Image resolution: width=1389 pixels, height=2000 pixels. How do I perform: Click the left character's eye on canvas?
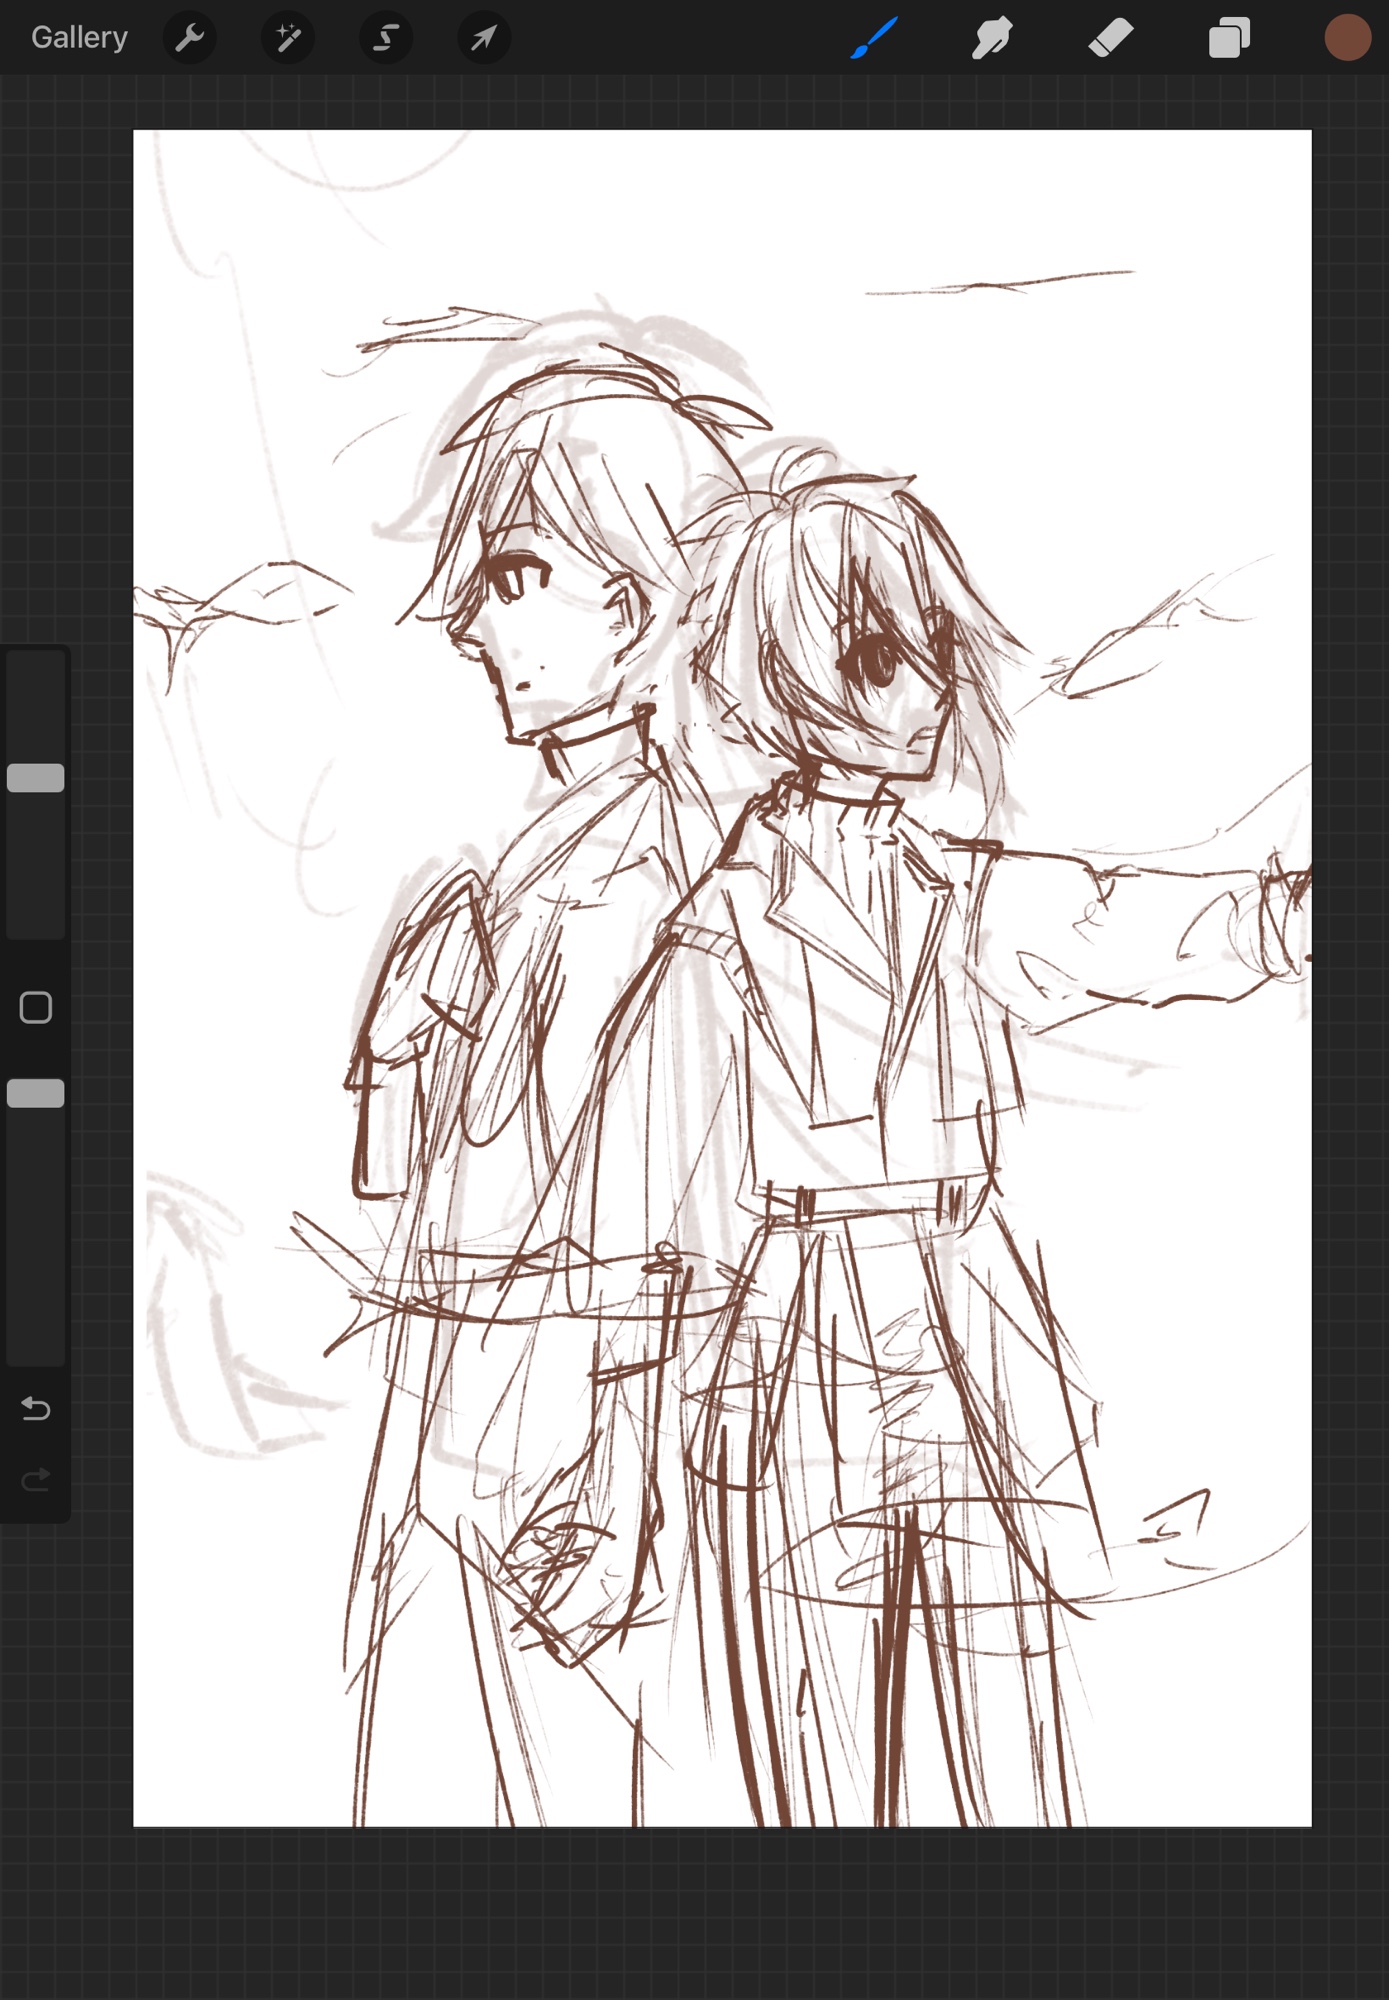515,577
